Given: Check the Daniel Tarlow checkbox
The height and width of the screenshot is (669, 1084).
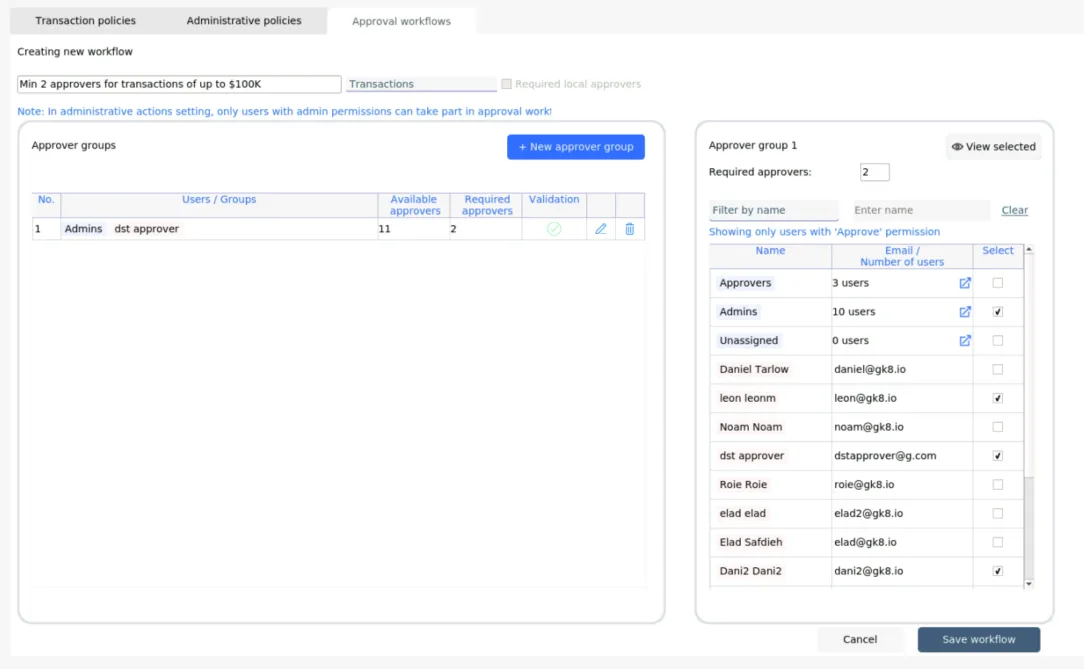Looking at the screenshot, I should 998,369.
